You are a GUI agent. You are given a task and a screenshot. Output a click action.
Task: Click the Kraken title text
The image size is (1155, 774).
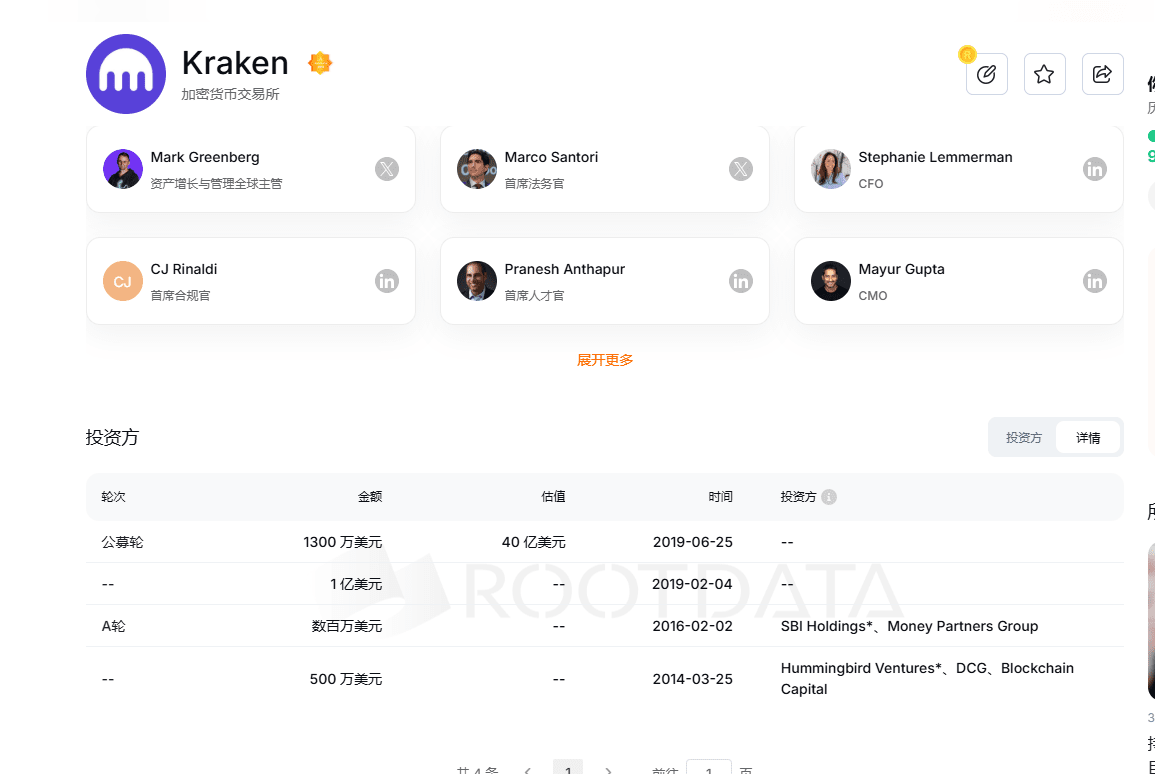[x=235, y=63]
